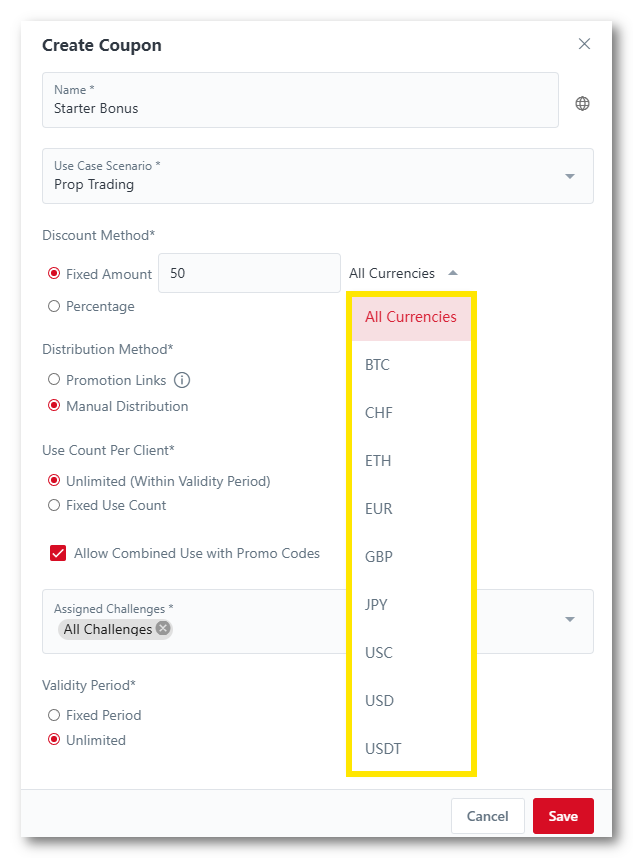Click the globe translation icon beside Name
This screenshot has width=633, height=858.
[582, 104]
